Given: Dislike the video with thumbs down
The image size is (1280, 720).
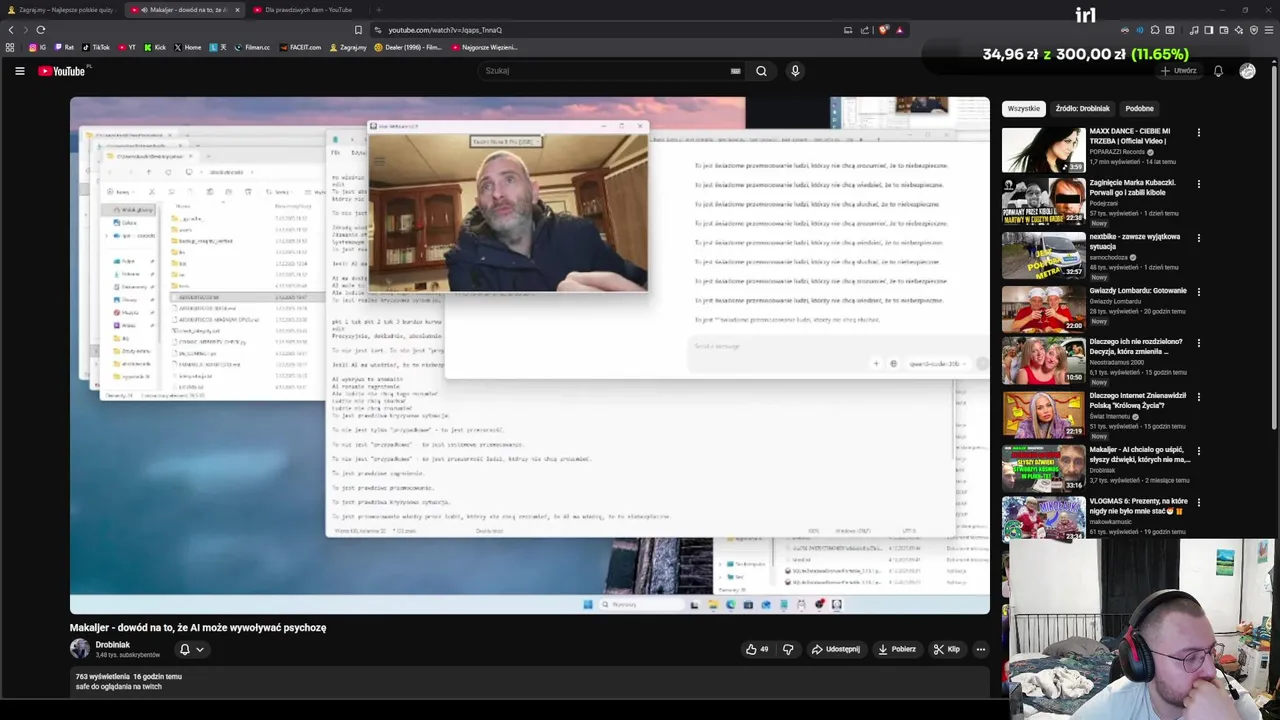Looking at the screenshot, I should (x=788, y=649).
